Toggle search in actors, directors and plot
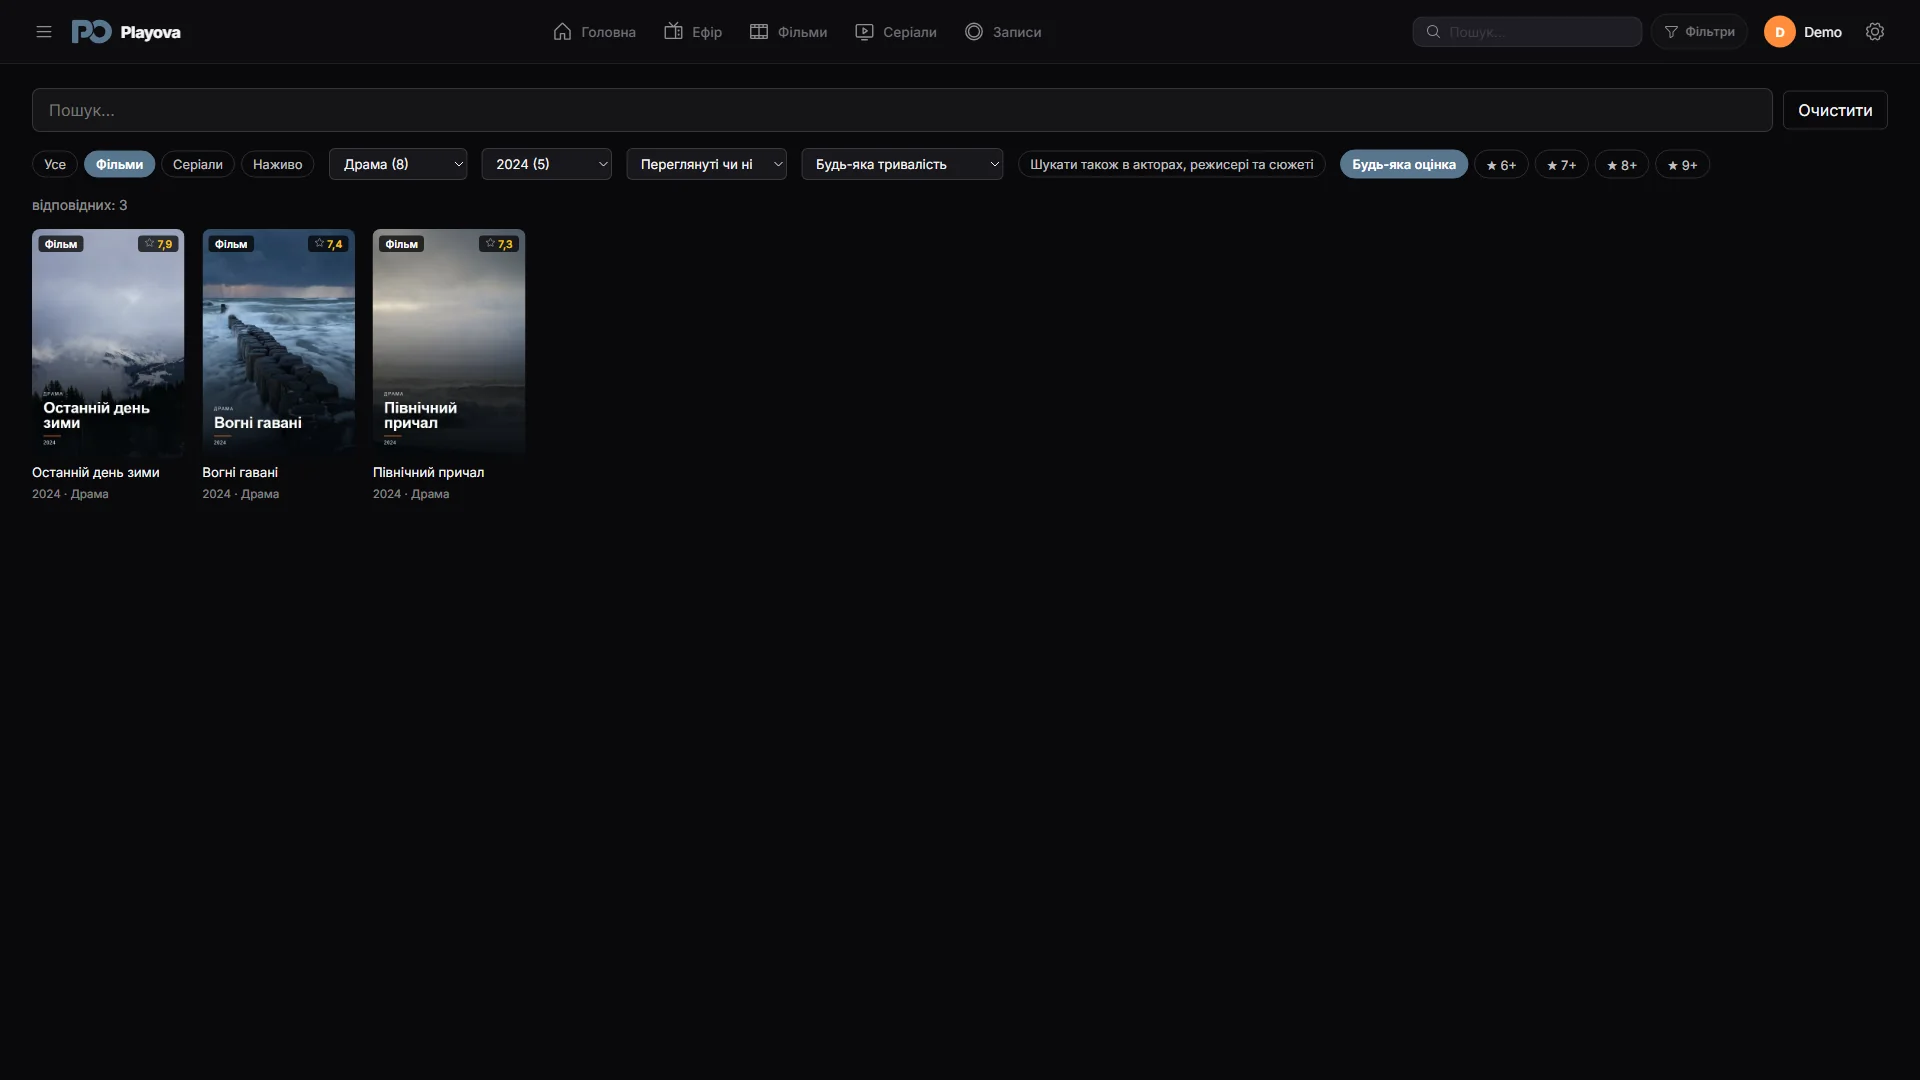Screen dimensions: 1920x1080 (x=1172, y=164)
